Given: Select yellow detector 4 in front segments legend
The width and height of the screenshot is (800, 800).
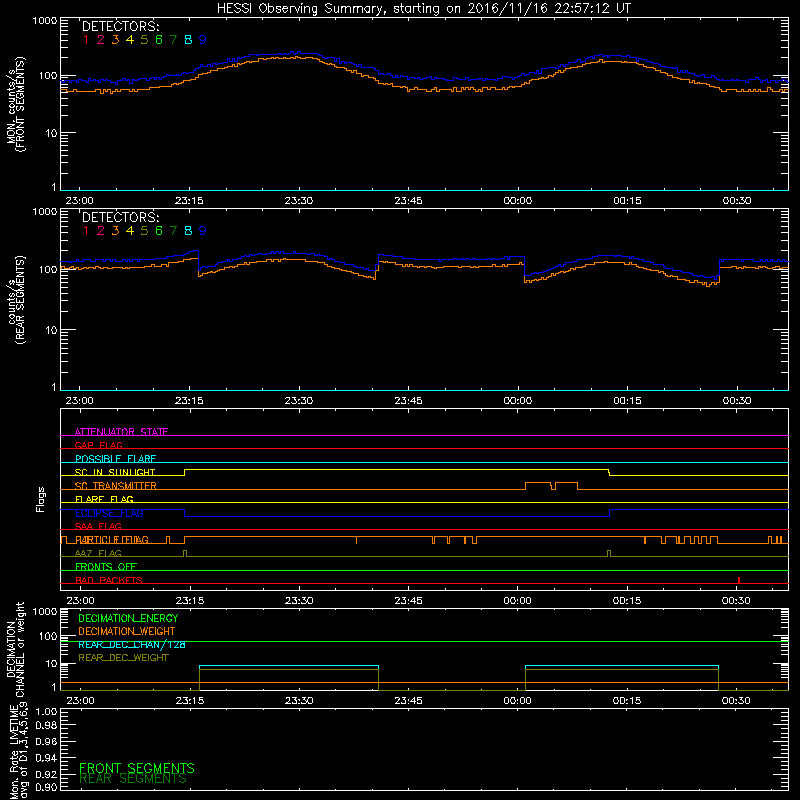Looking at the screenshot, I should pyautogui.click(x=130, y=40).
